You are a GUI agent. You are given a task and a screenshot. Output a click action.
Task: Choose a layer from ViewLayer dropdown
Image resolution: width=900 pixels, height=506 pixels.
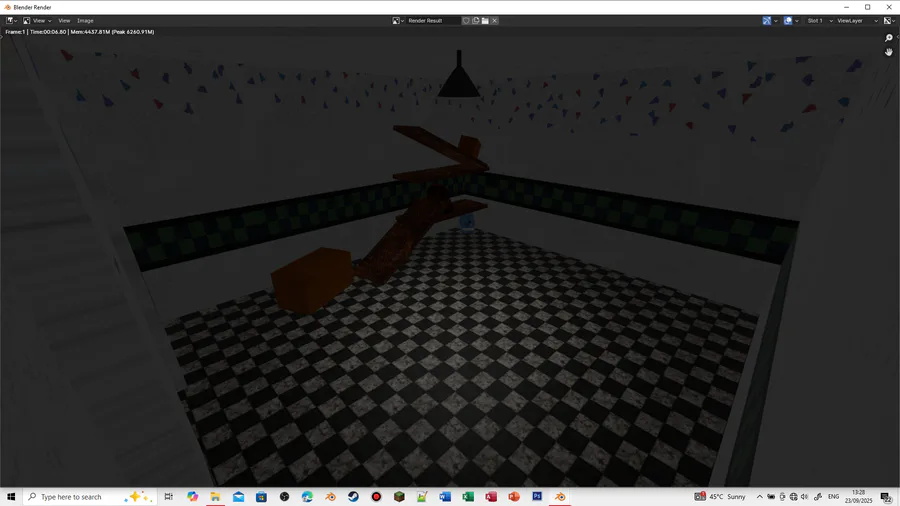(x=858, y=21)
